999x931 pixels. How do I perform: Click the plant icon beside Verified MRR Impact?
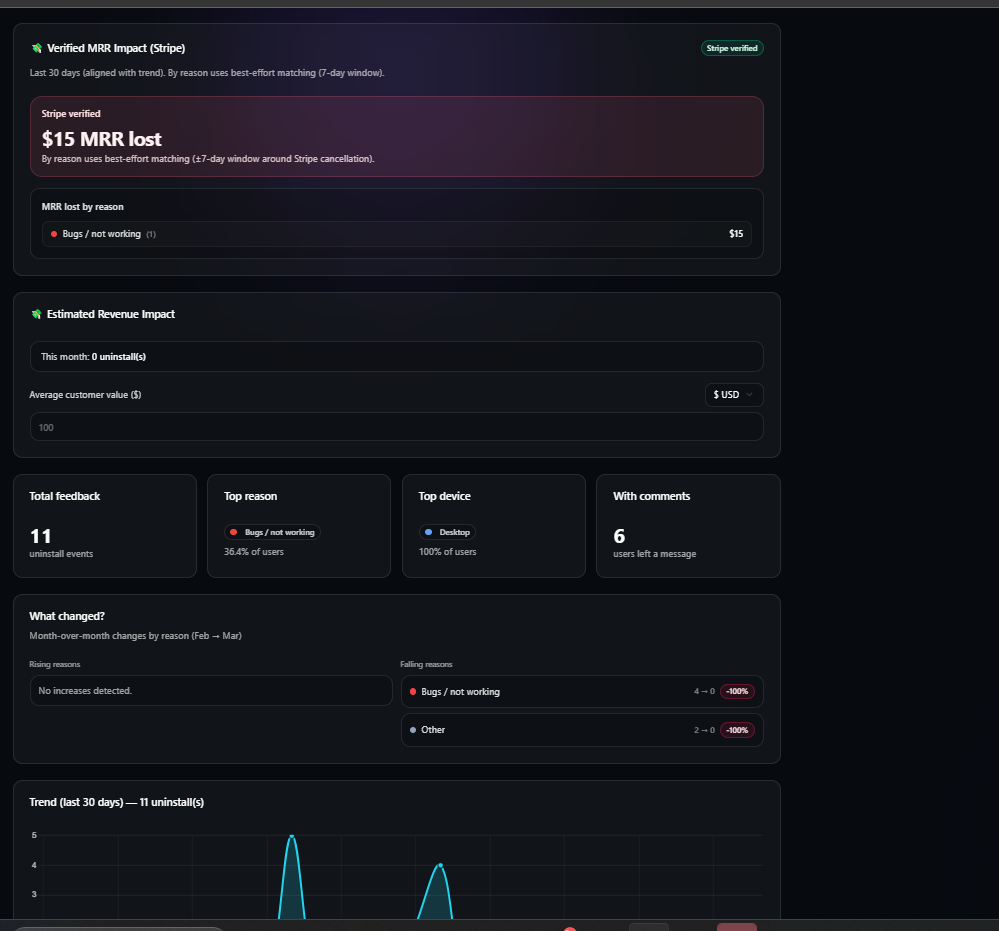(37, 47)
